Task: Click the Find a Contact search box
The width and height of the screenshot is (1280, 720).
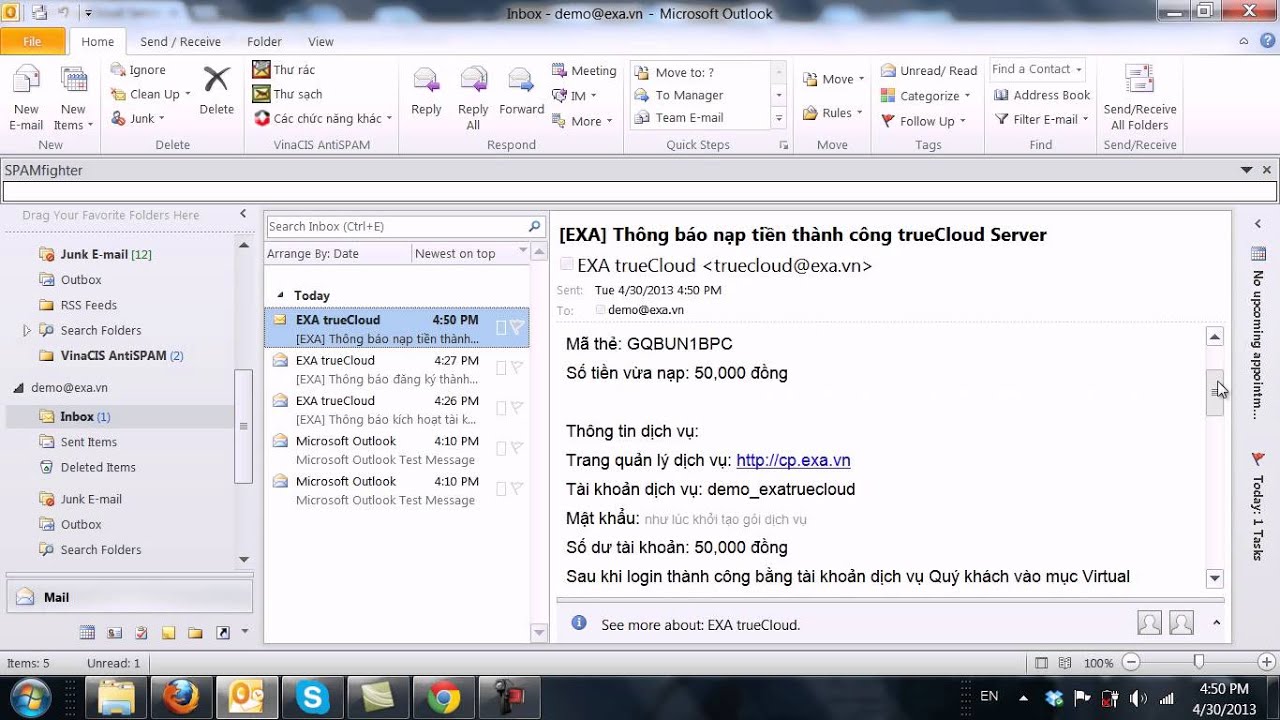Action: tap(1037, 69)
